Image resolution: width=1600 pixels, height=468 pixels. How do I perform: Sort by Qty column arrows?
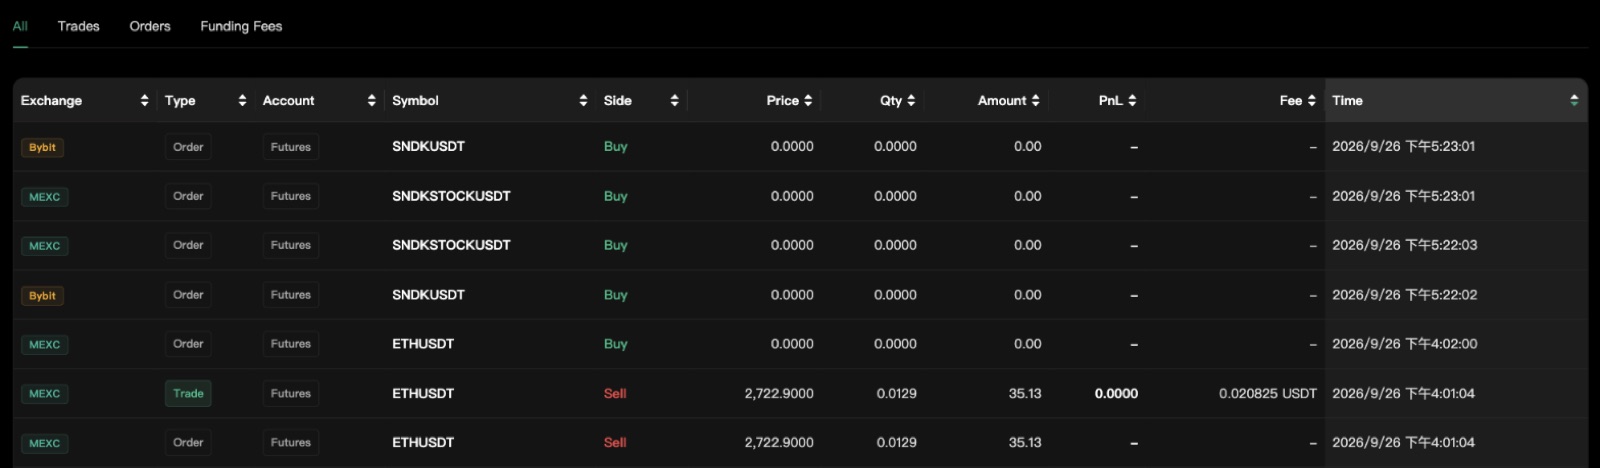click(911, 100)
